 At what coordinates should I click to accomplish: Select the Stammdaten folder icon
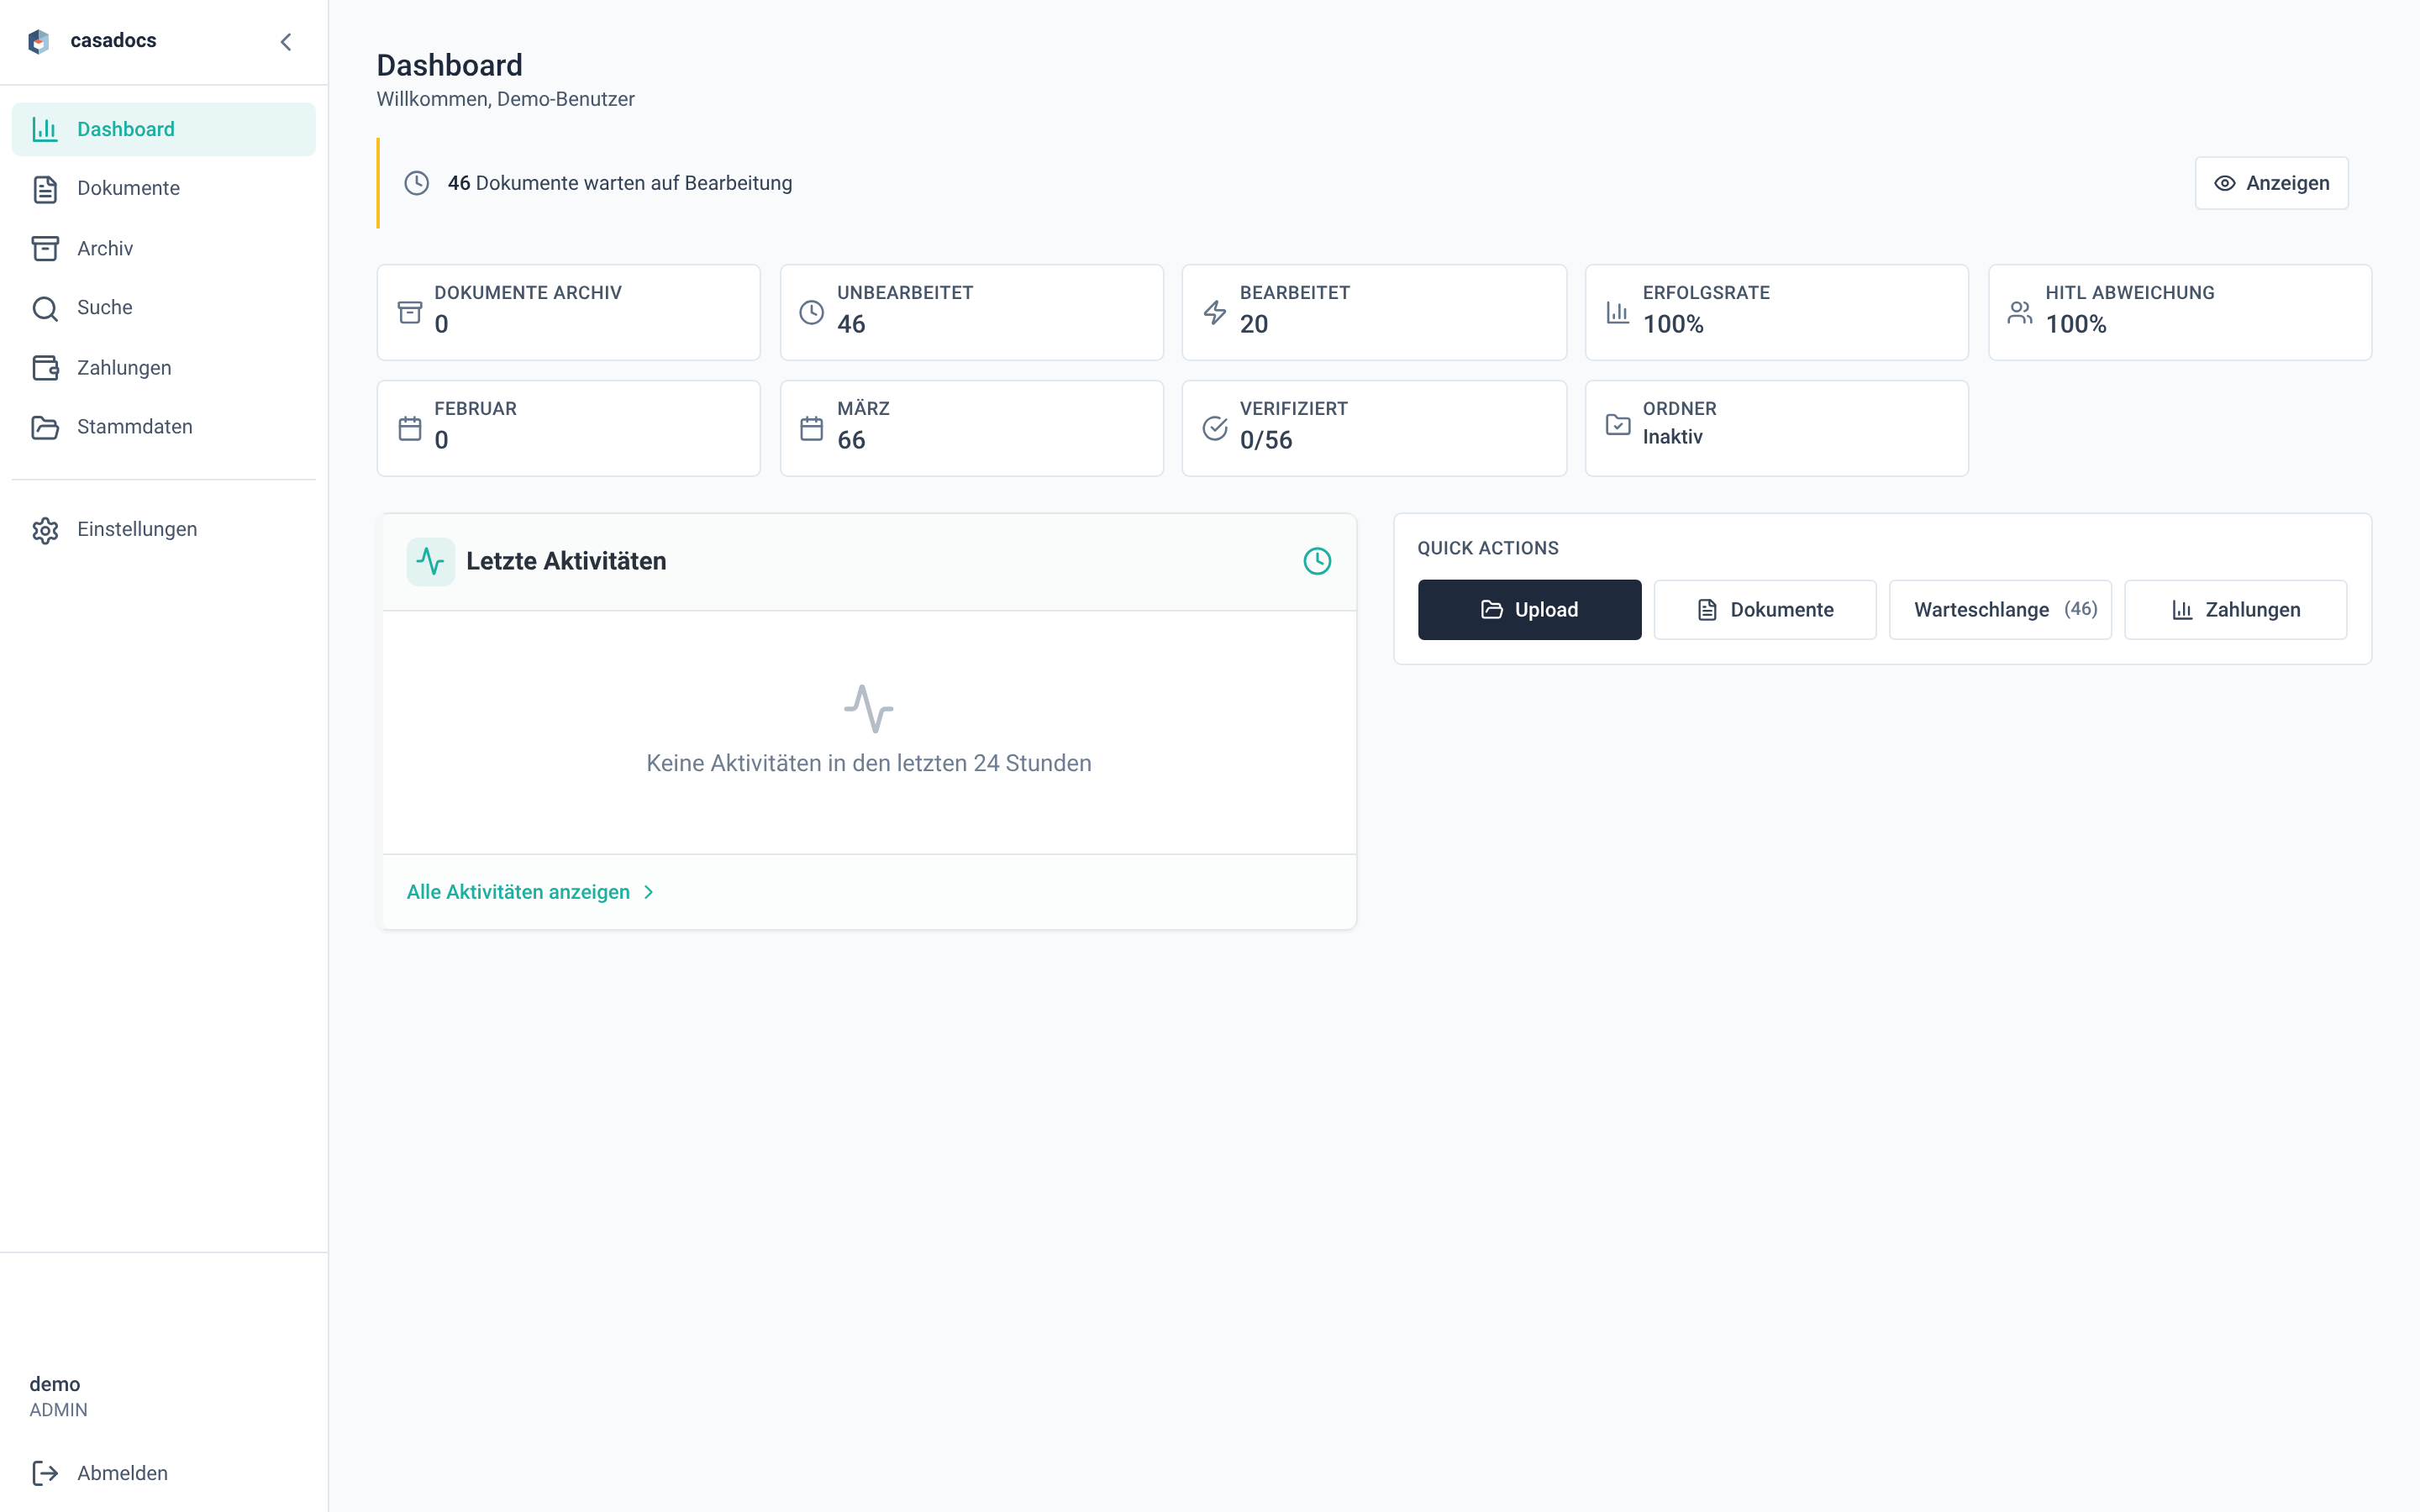click(45, 427)
